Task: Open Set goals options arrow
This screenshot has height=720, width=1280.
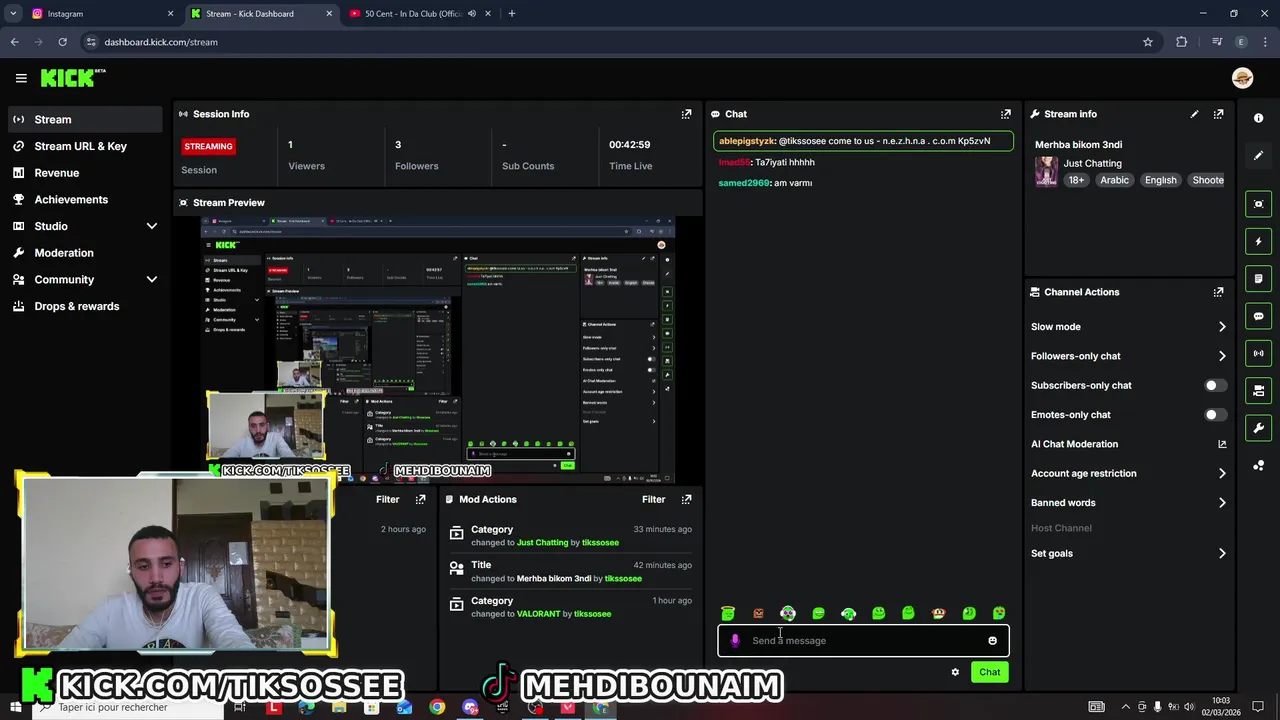Action: [x=1222, y=553]
